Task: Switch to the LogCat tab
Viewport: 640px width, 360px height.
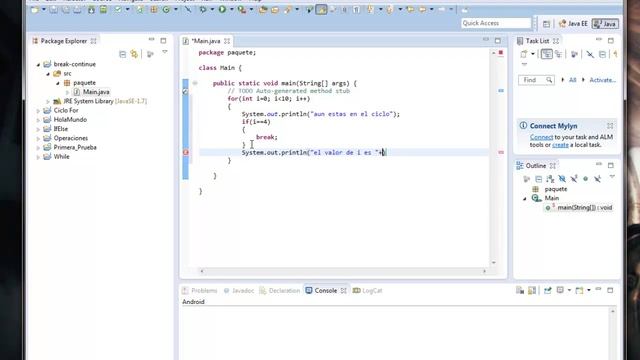Action: [367, 291]
